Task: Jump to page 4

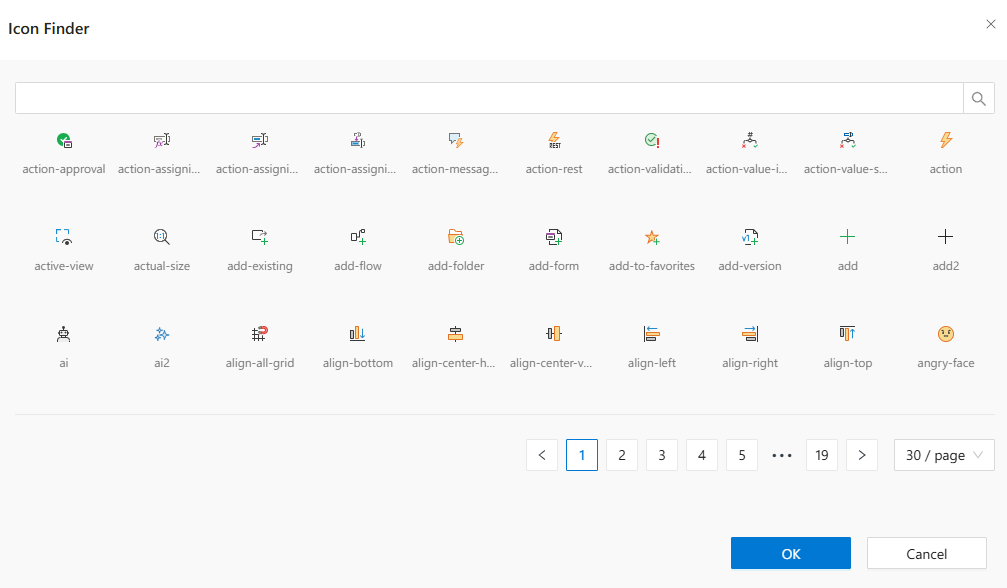Action: pos(702,455)
